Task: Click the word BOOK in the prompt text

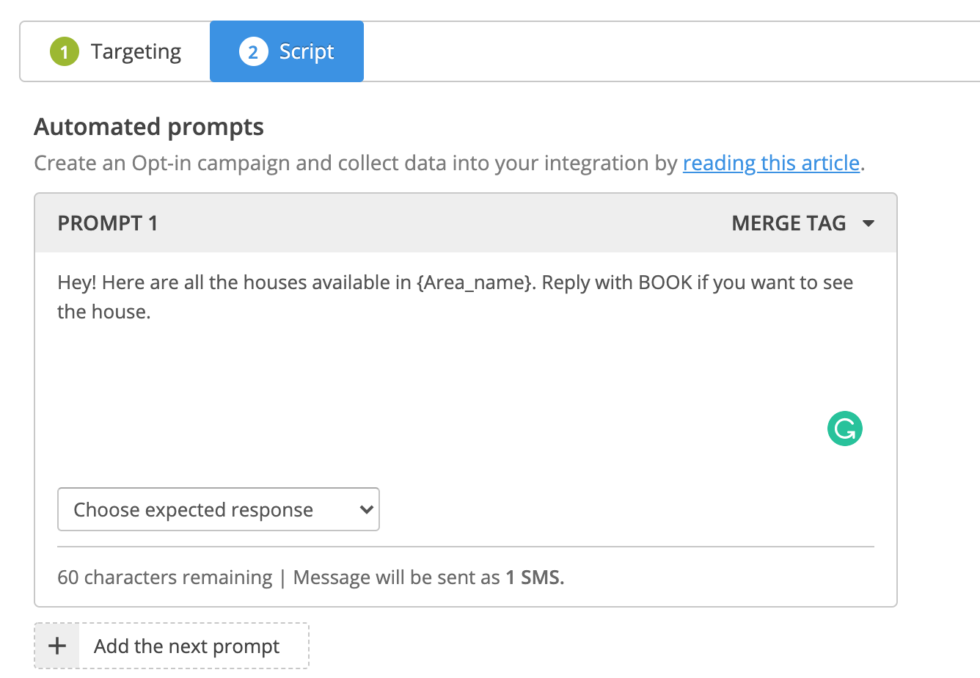Action: click(x=672, y=282)
